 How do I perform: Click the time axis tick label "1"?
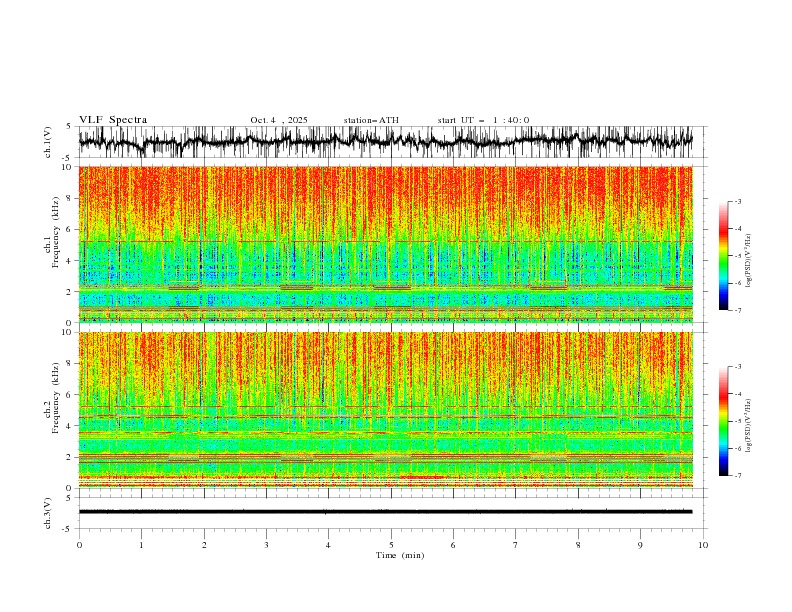(x=141, y=545)
